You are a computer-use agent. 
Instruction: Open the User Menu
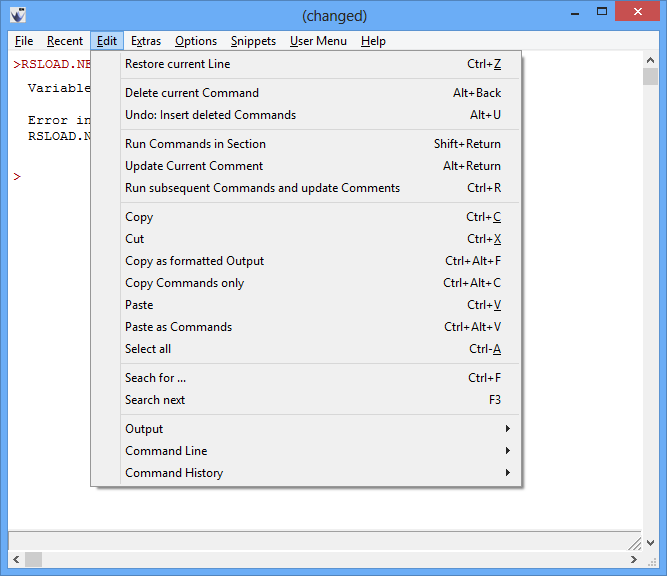click(318, 41)
